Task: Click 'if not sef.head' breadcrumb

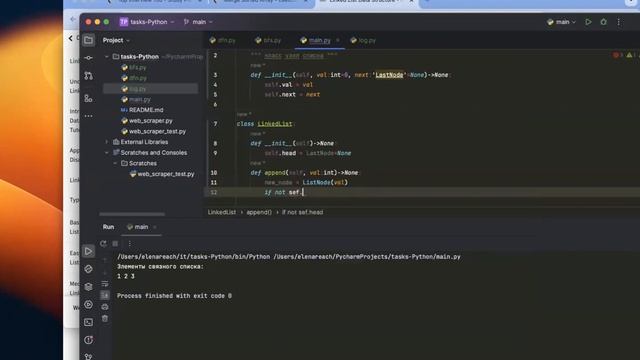Action: click(x=302, y=212)
